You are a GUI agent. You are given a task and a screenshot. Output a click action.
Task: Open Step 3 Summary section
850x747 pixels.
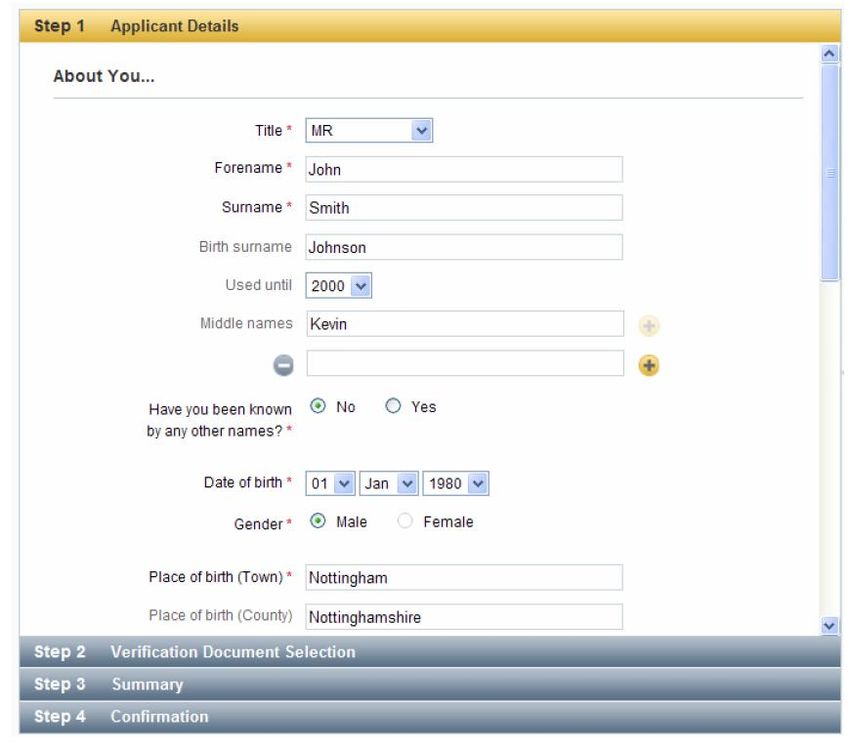pyautogui.click(x=430, y=684)
